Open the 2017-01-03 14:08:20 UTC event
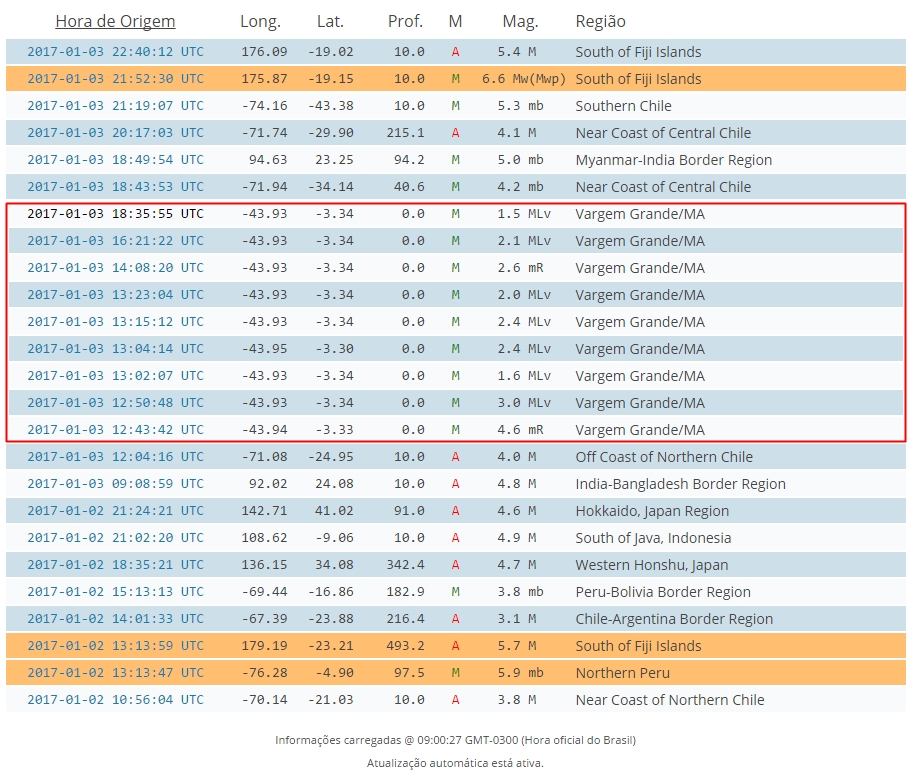 tap(115, 268)
